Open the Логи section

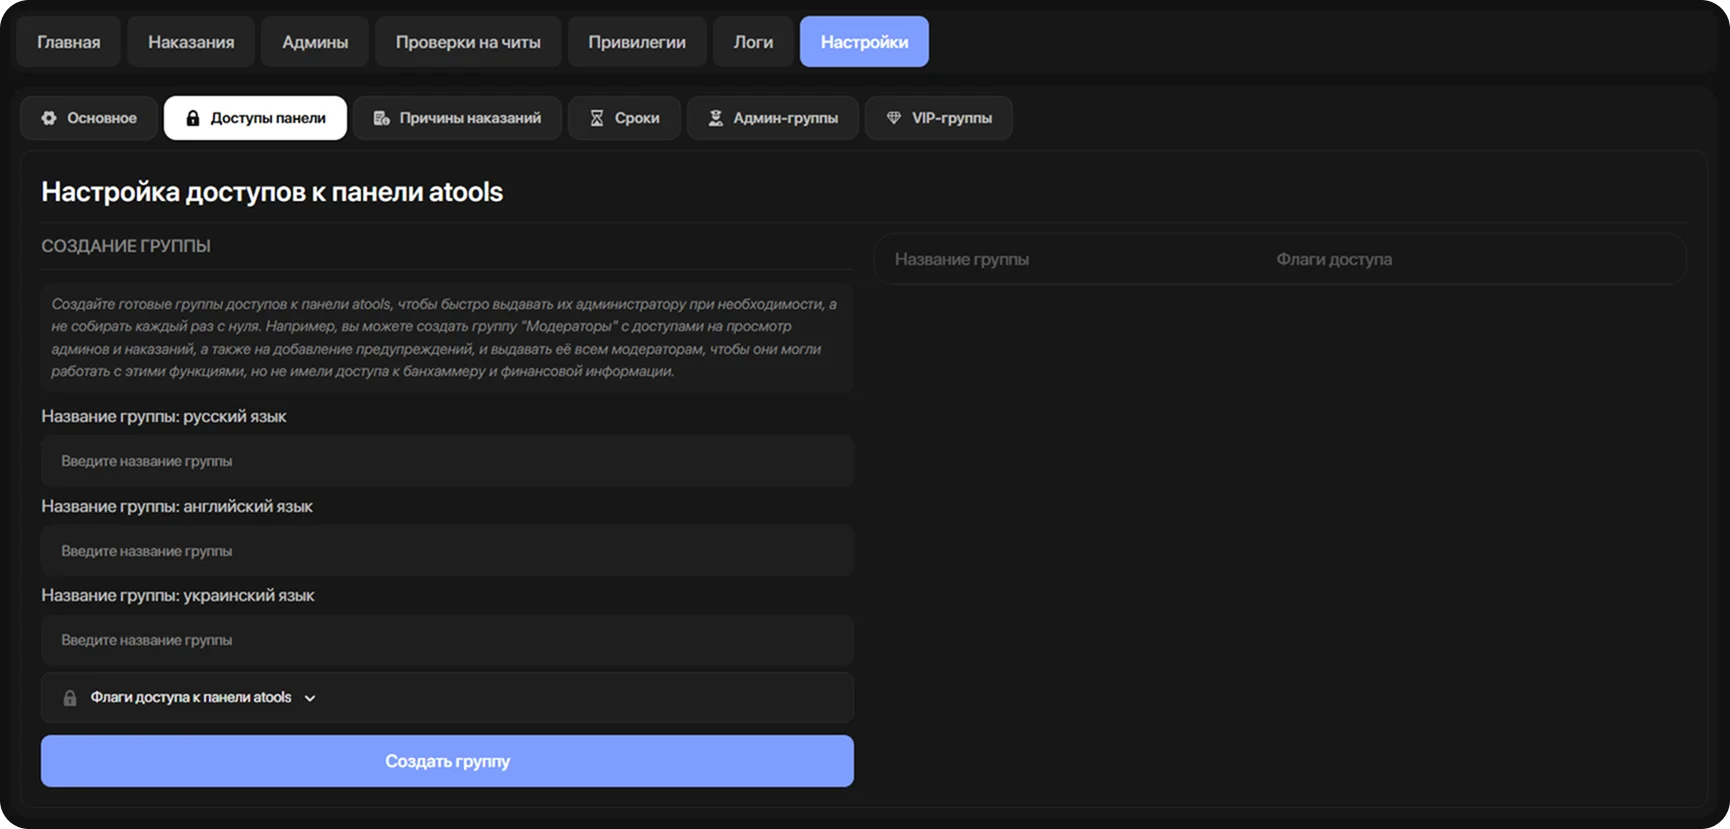[x=753, y=42]
